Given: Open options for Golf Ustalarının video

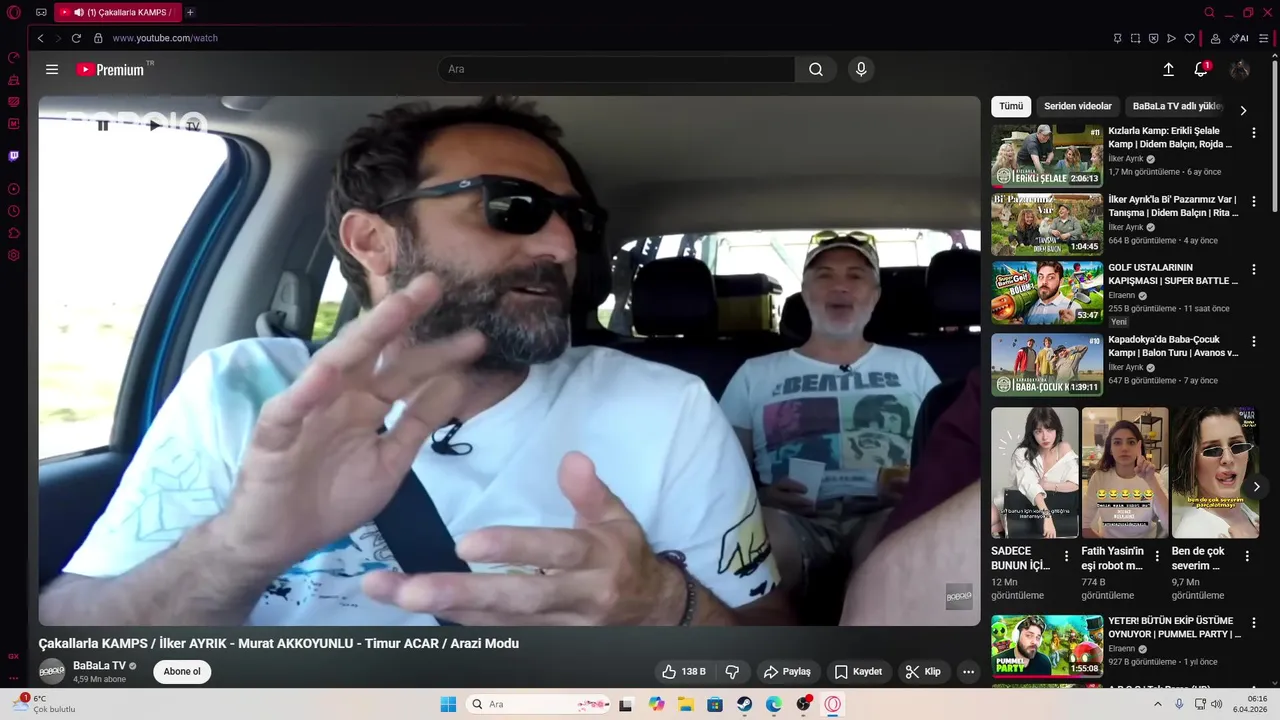Looking at the screenshot, I should pos(1254,270).
